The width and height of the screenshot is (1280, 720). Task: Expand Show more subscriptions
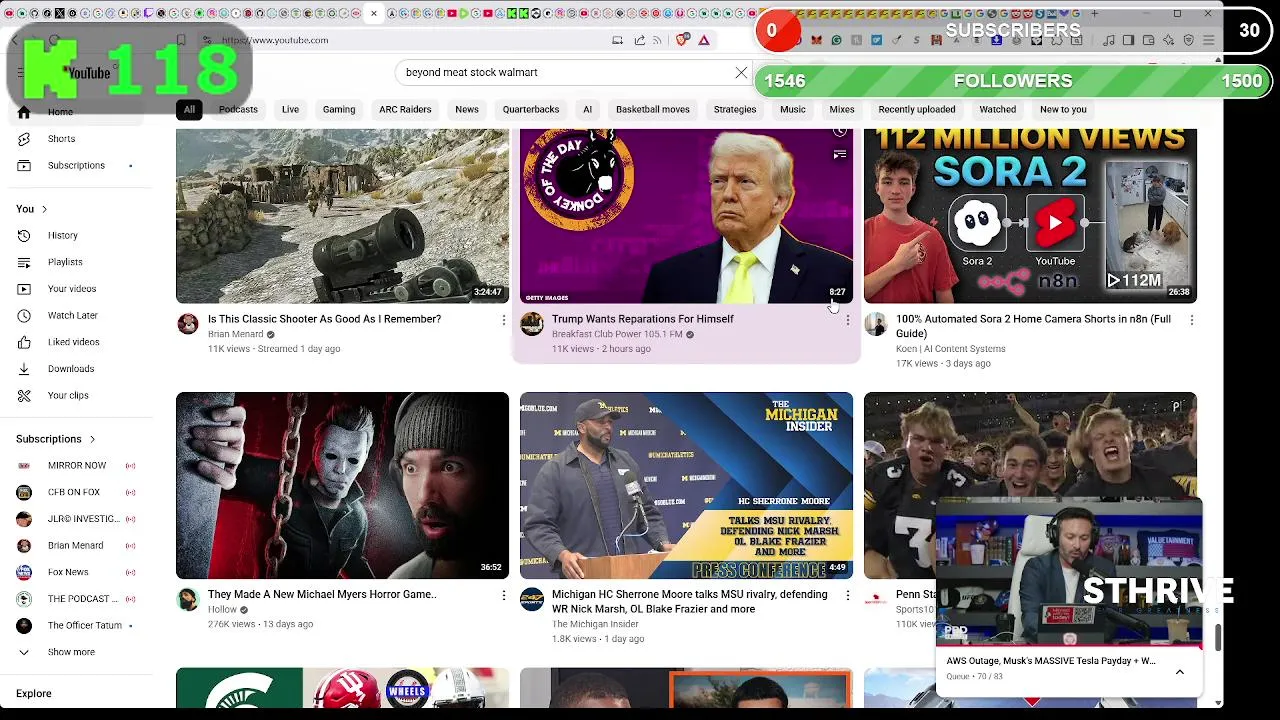71,652
